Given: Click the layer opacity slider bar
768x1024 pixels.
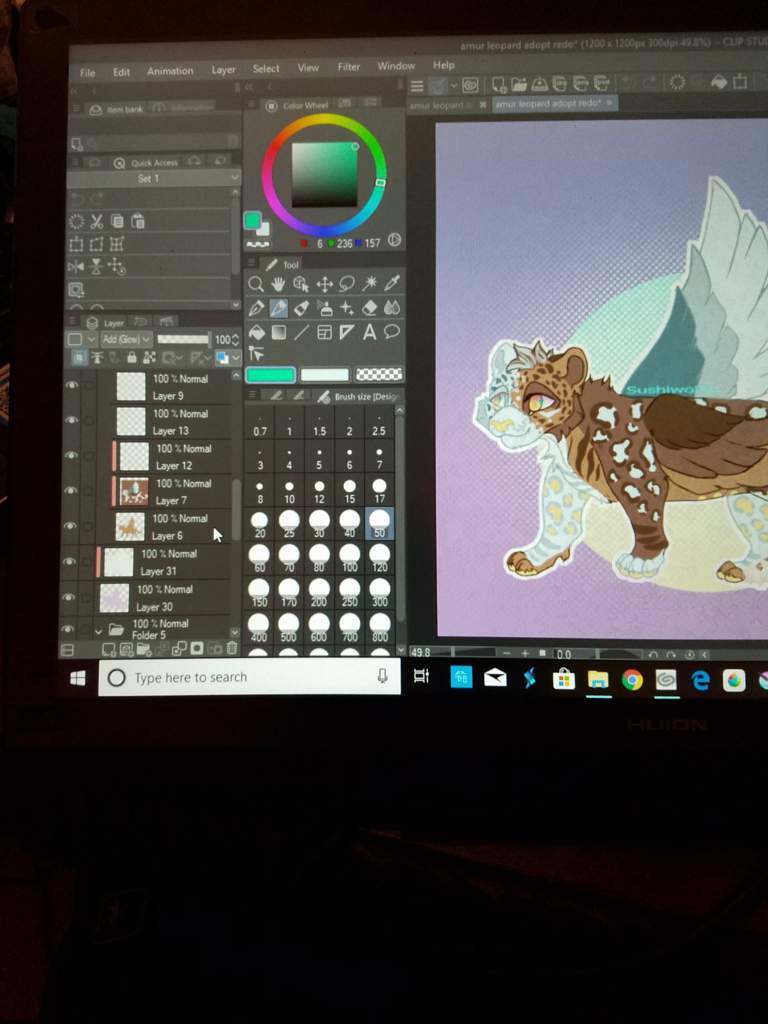Looking at the screenshot, I should (x=183, y=339).
